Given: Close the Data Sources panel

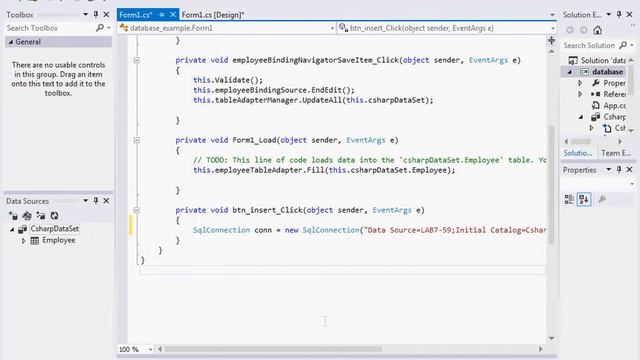Looking at the screenshot, I should (106, 201).
